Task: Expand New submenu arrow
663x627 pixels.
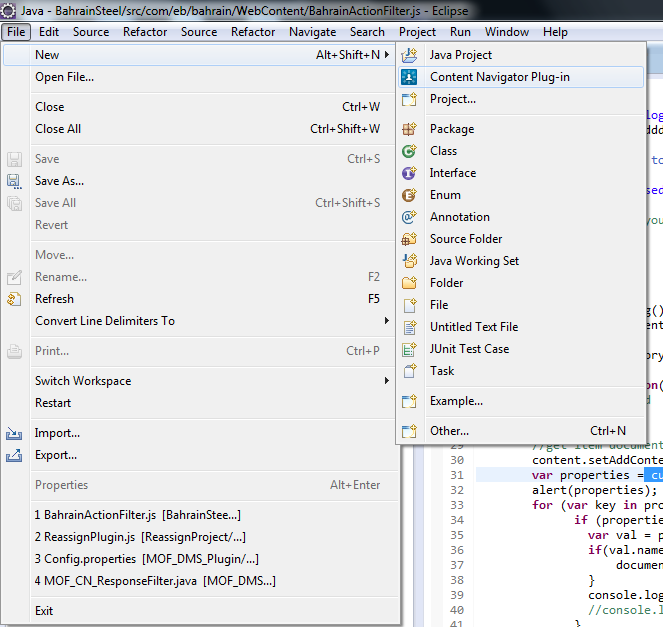Action: click(x=386, y=55)
